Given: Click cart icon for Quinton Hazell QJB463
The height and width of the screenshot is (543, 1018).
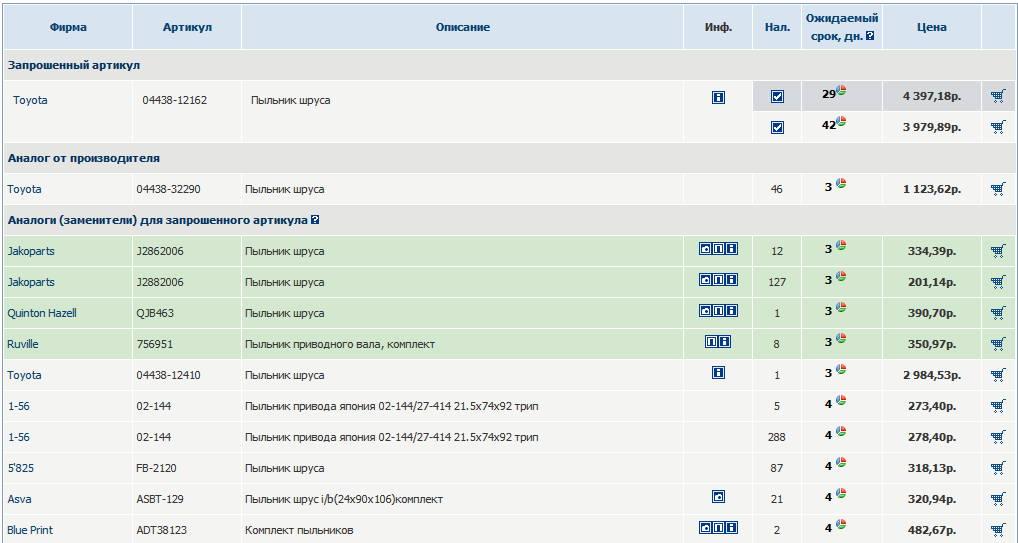Looking at the screenshot, I should tap(997, 313).
